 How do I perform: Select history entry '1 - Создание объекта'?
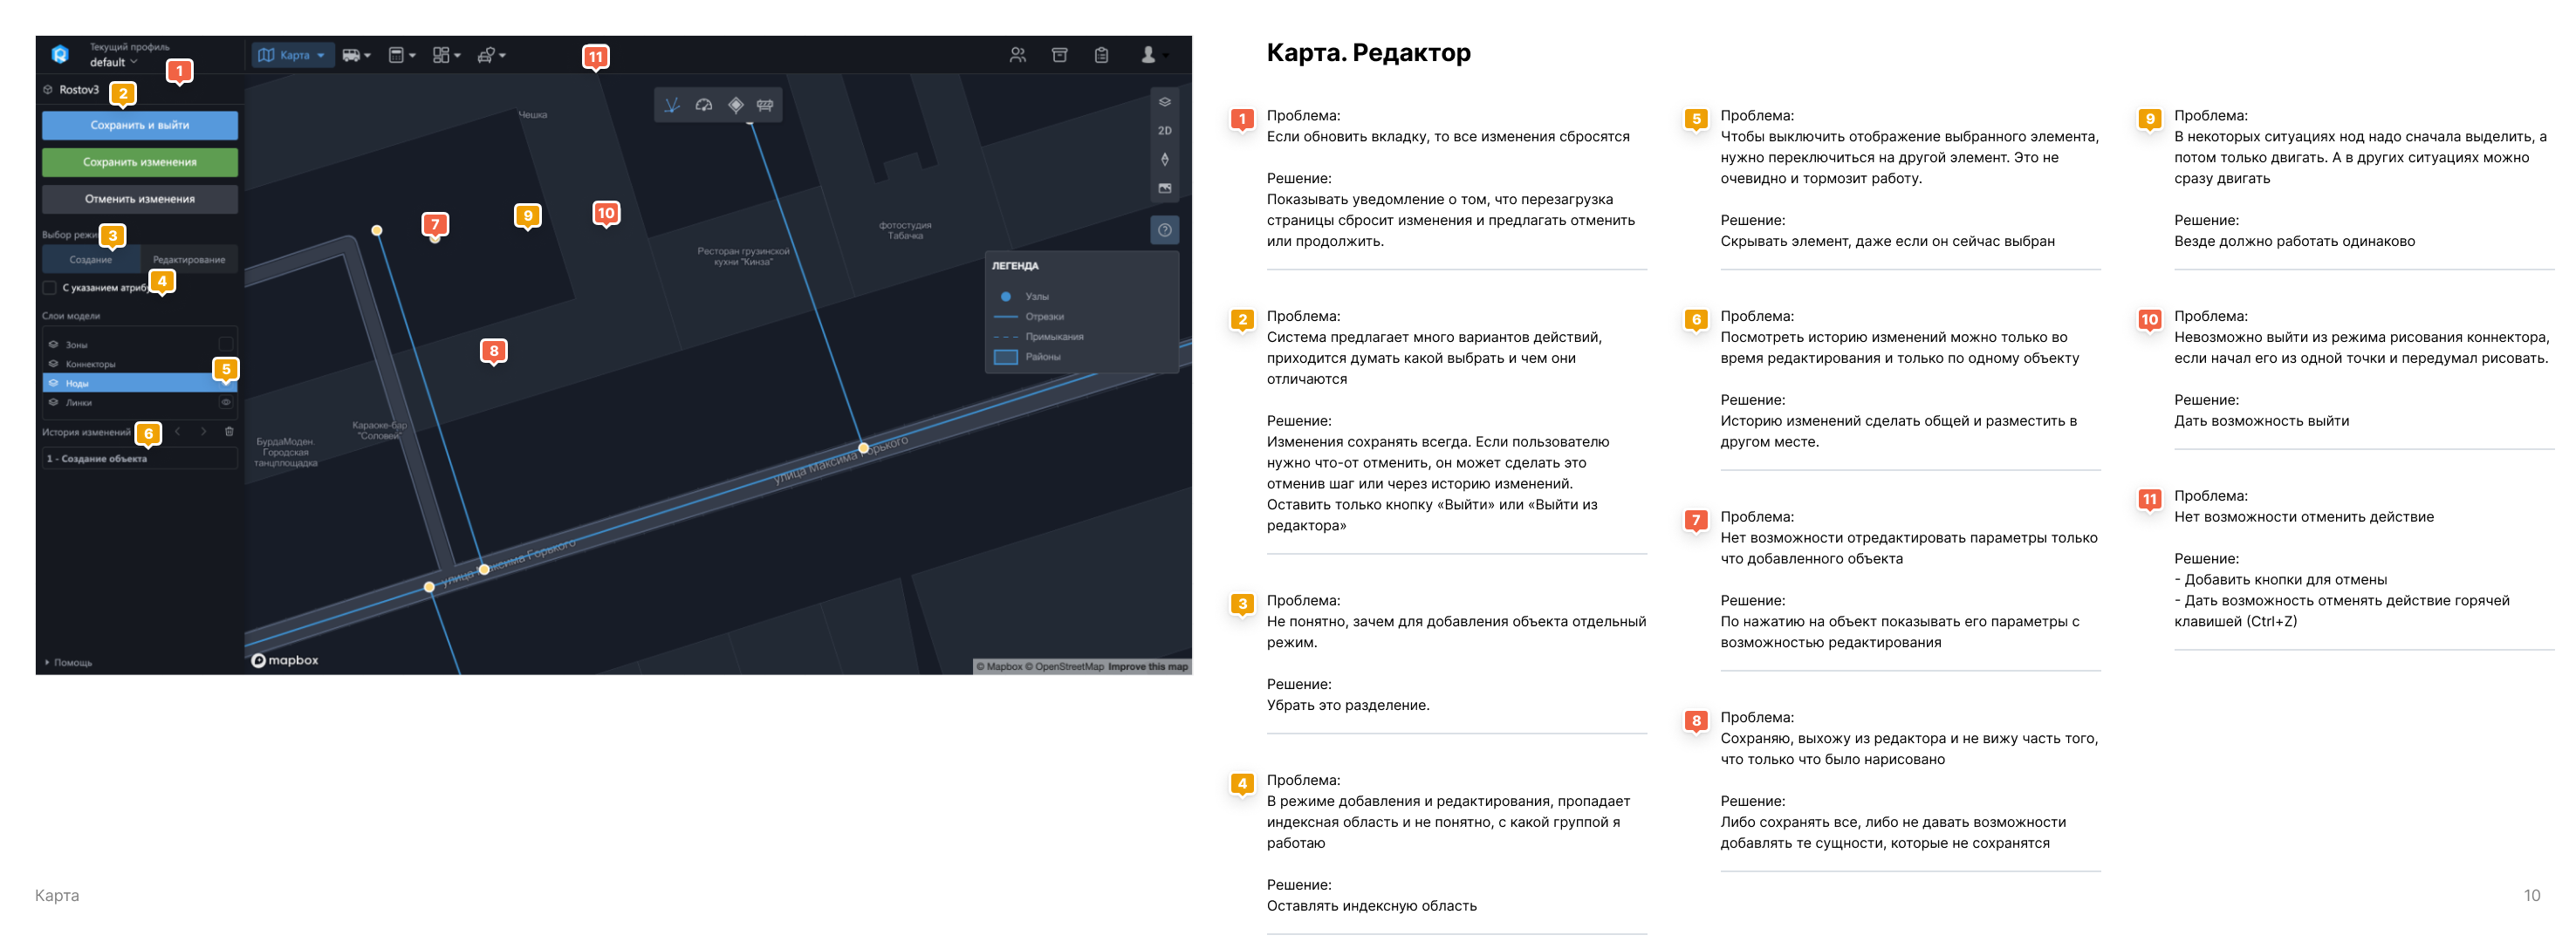coord(140,459)
